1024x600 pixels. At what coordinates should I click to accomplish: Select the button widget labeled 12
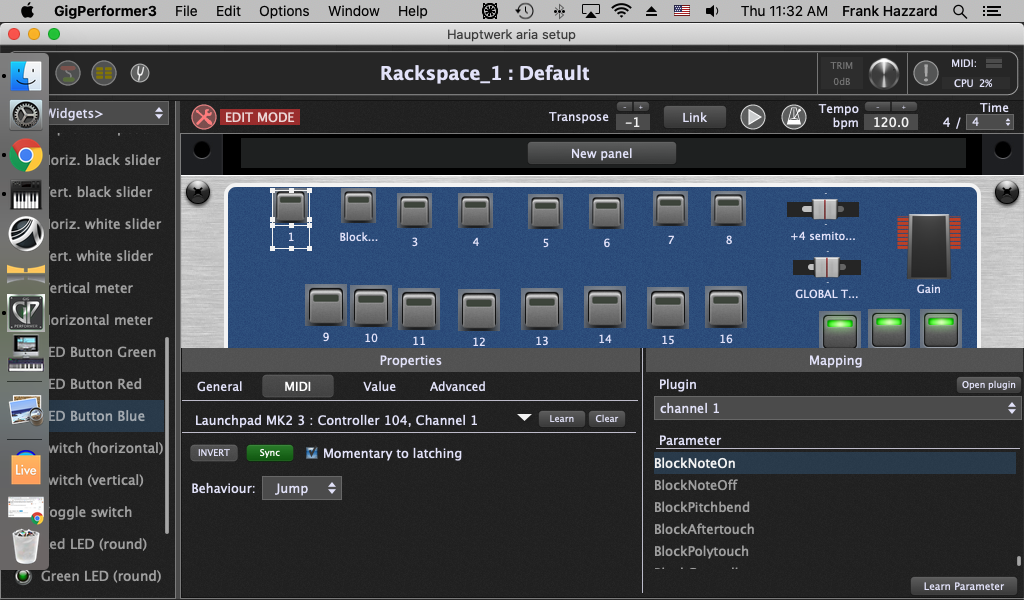point(479,309)
